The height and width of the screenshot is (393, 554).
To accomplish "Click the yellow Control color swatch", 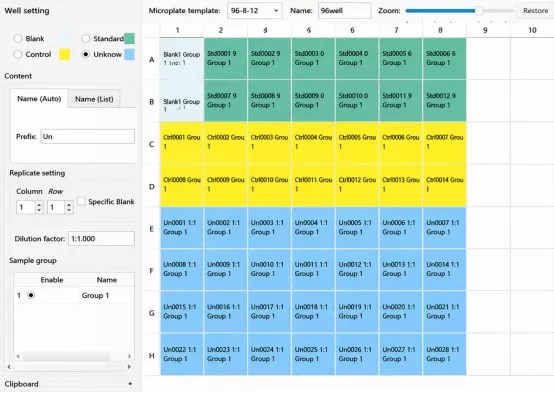I will tap(64, 54).
